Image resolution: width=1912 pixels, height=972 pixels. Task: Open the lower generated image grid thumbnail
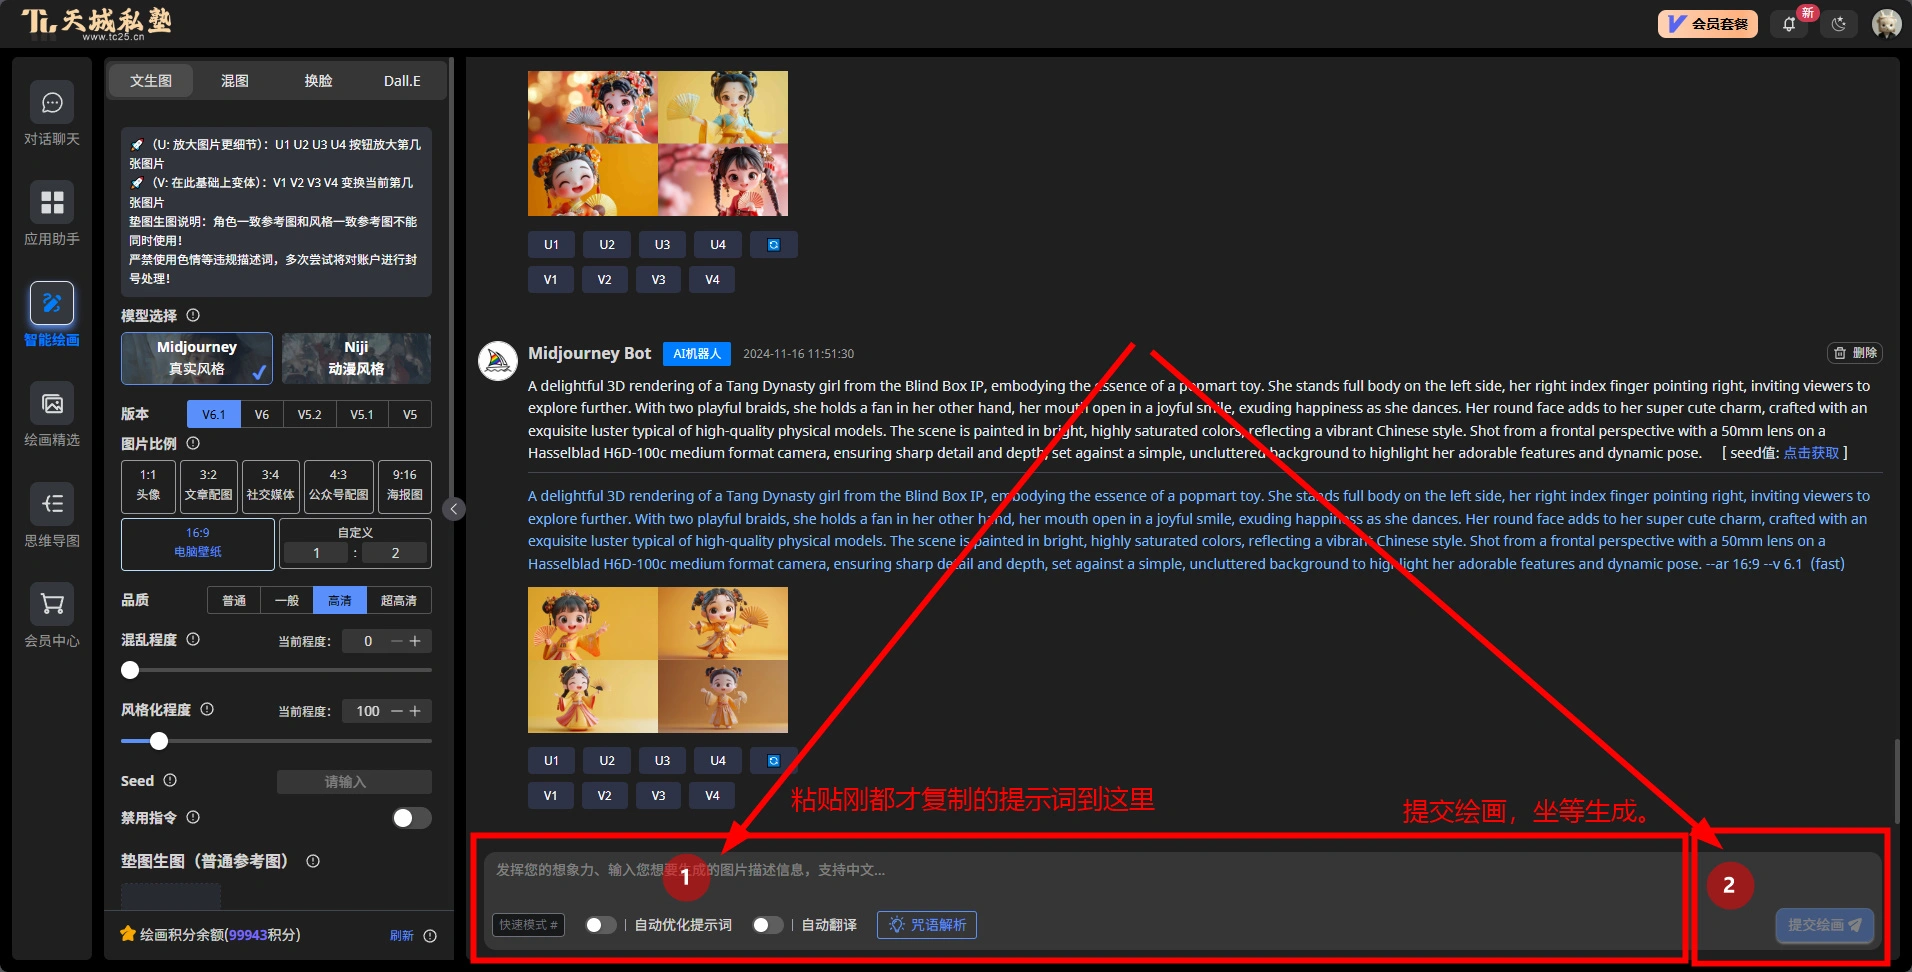[658, 660]
